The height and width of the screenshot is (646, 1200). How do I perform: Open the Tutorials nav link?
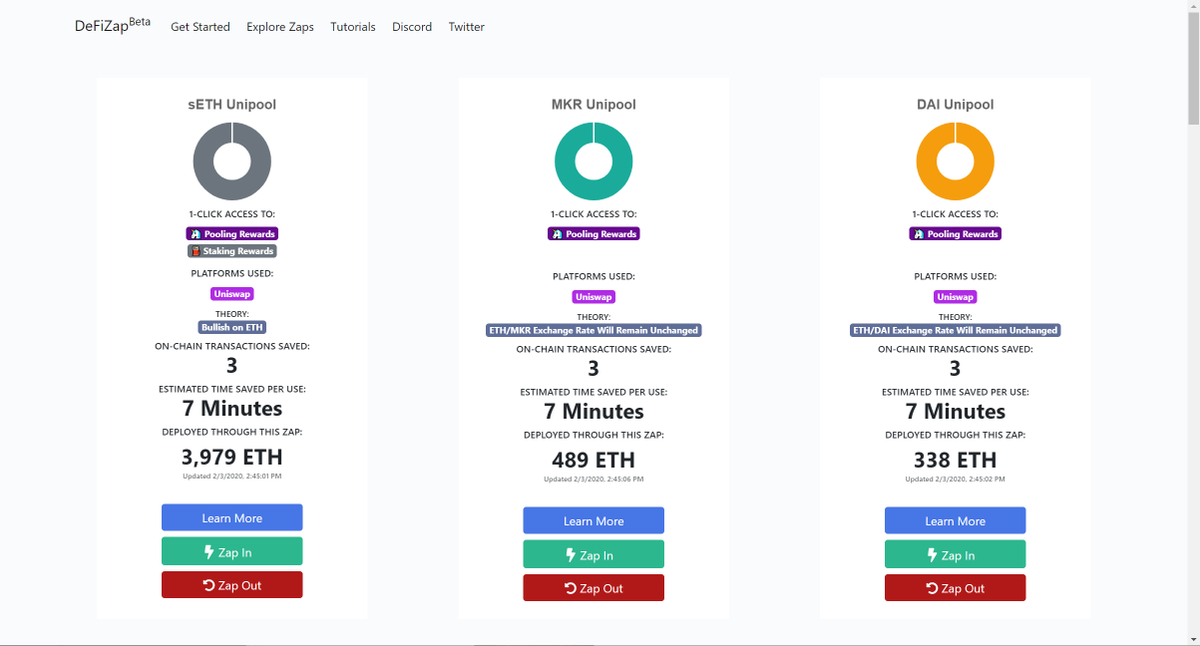pyautogui.click(x=353, y=27)
